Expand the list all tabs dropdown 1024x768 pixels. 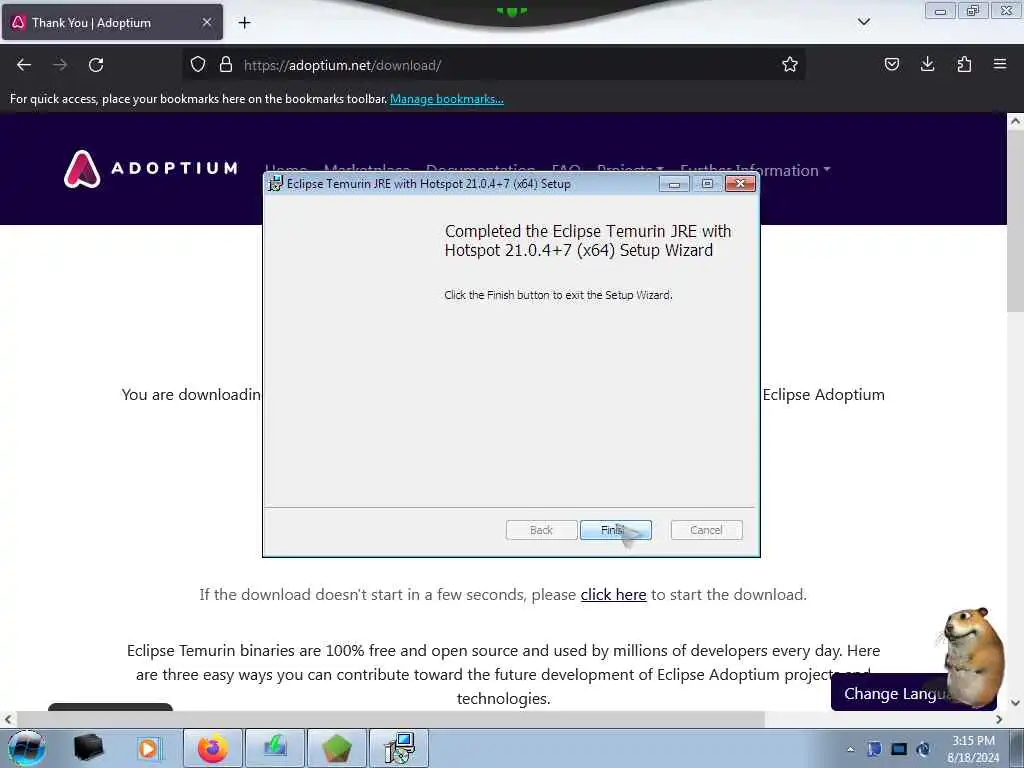click(864, 22)
